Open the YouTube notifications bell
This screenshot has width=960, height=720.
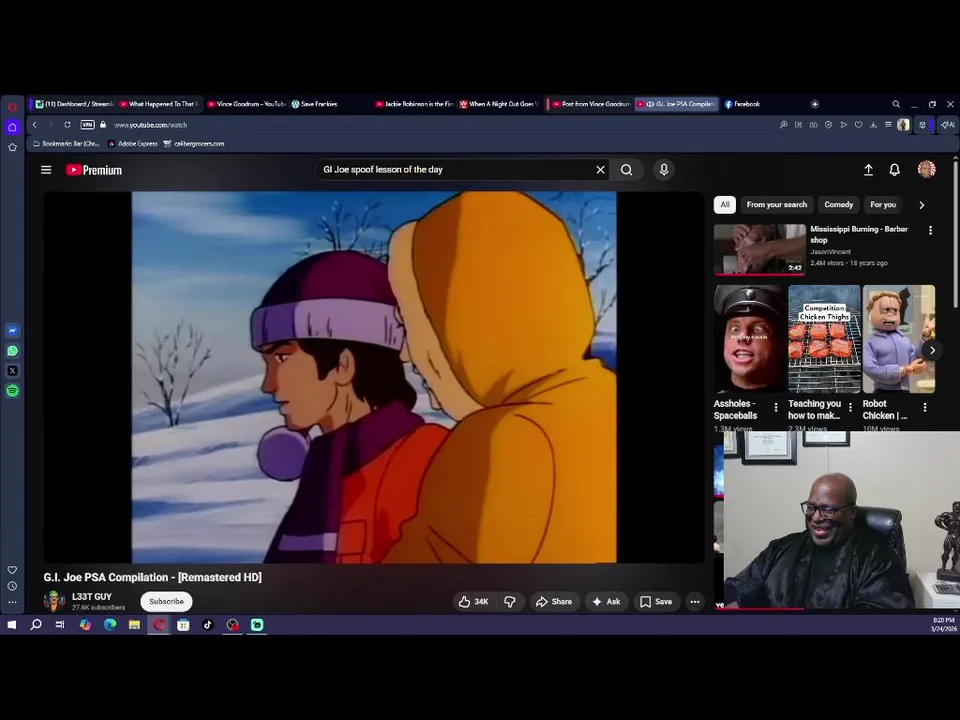pos(894,170)
